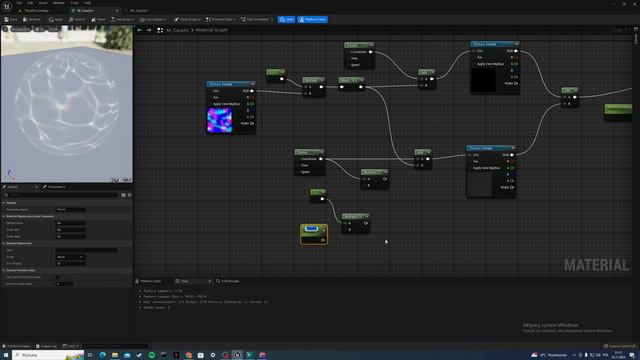Open the Edit menu
Viewport: 640px width, 360px height.
tap(30, 3)
